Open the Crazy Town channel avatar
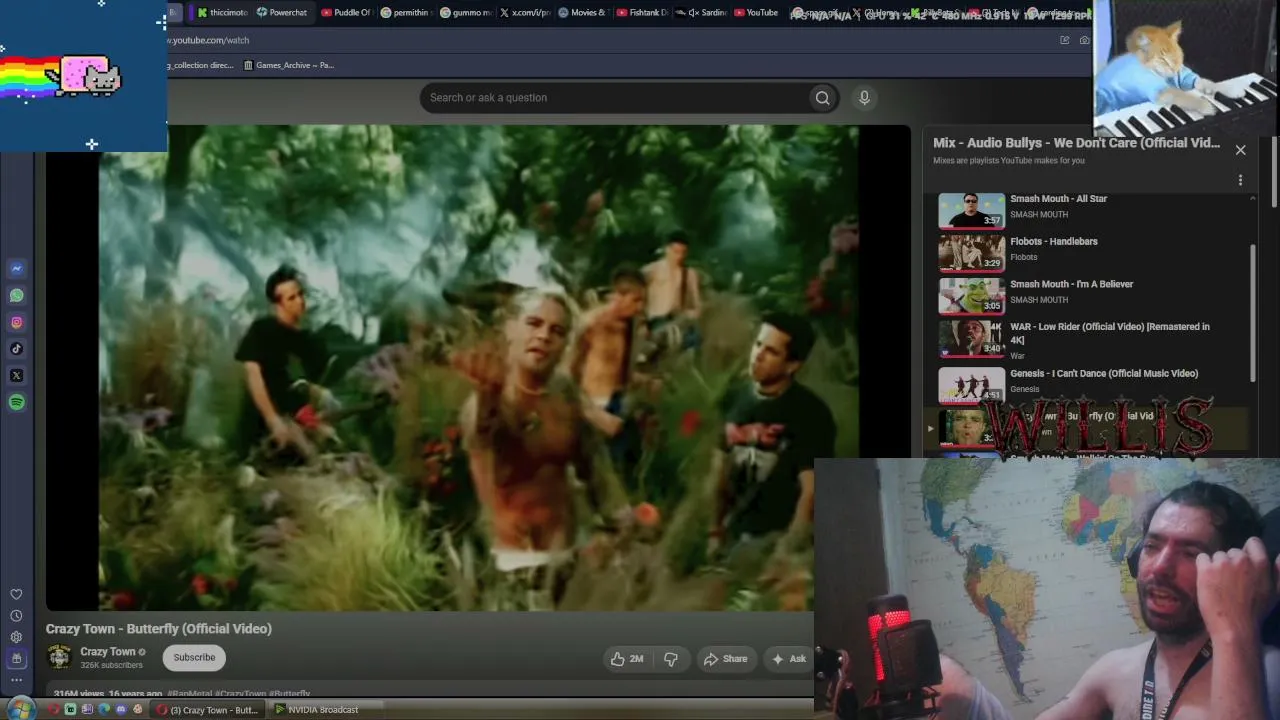The width and height of the screenshot is (1280, 720). [60, 657]
